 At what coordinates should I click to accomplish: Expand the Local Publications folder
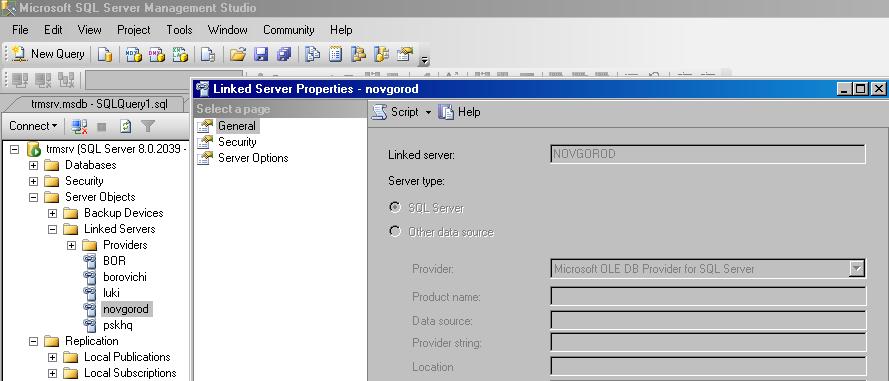click(x=53, y=357)
